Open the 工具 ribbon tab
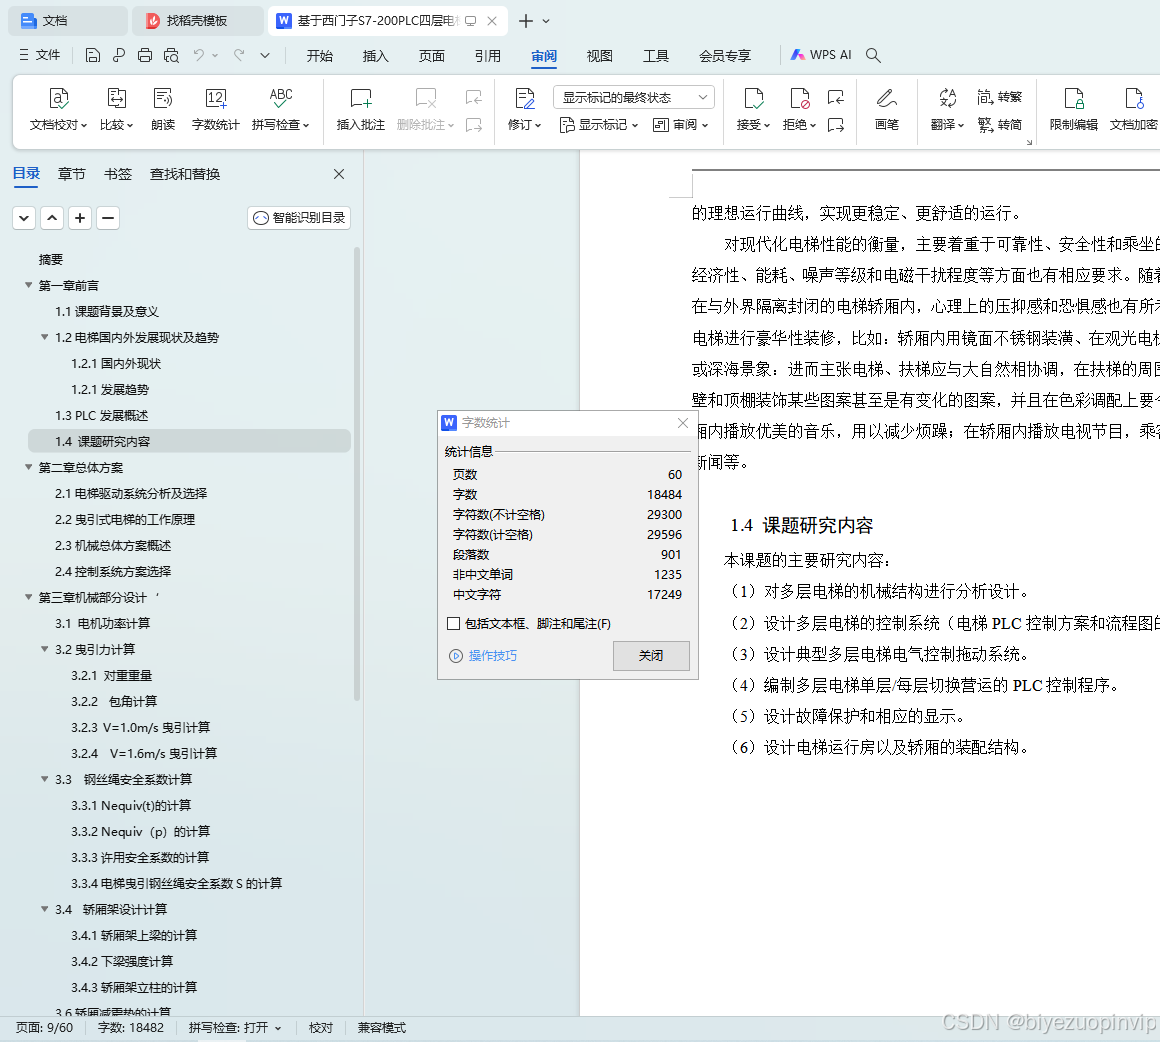The image size is (1160, 1042). coord(655,56)
